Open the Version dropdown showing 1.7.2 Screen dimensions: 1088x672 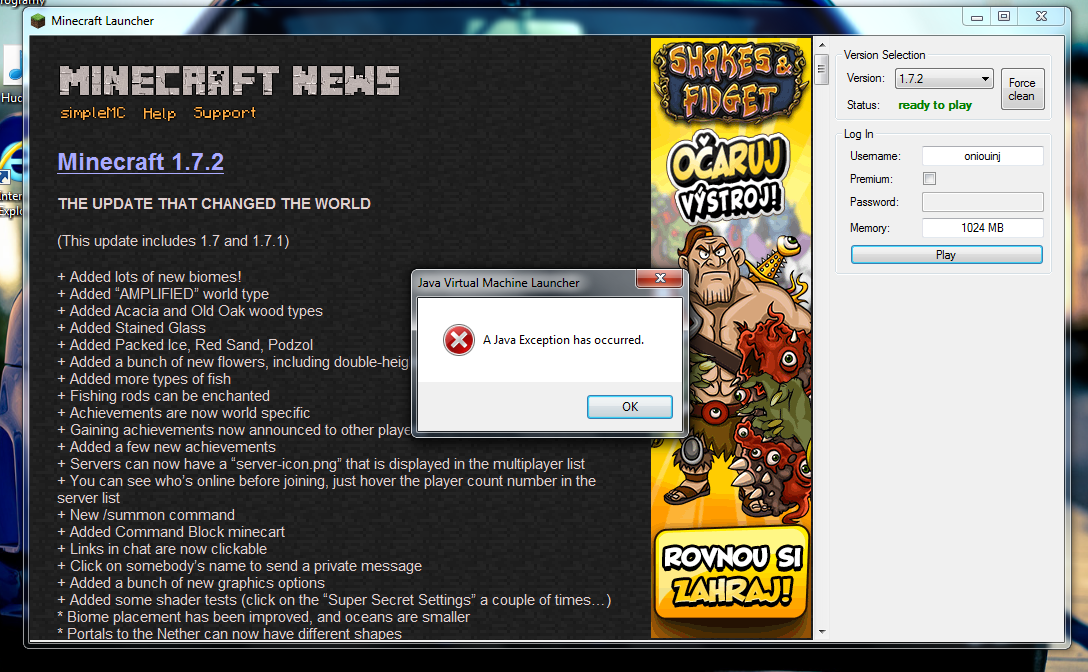point(944,78)
